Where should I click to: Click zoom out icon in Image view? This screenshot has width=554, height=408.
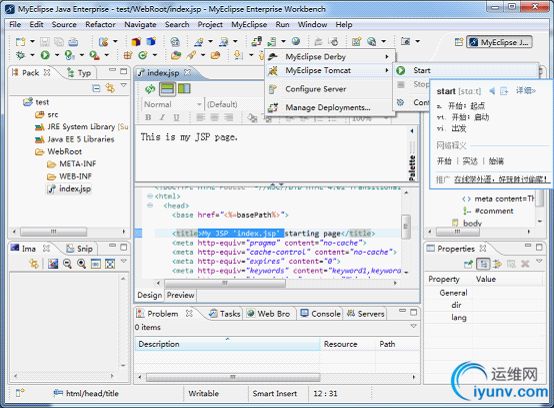[67, 264]
